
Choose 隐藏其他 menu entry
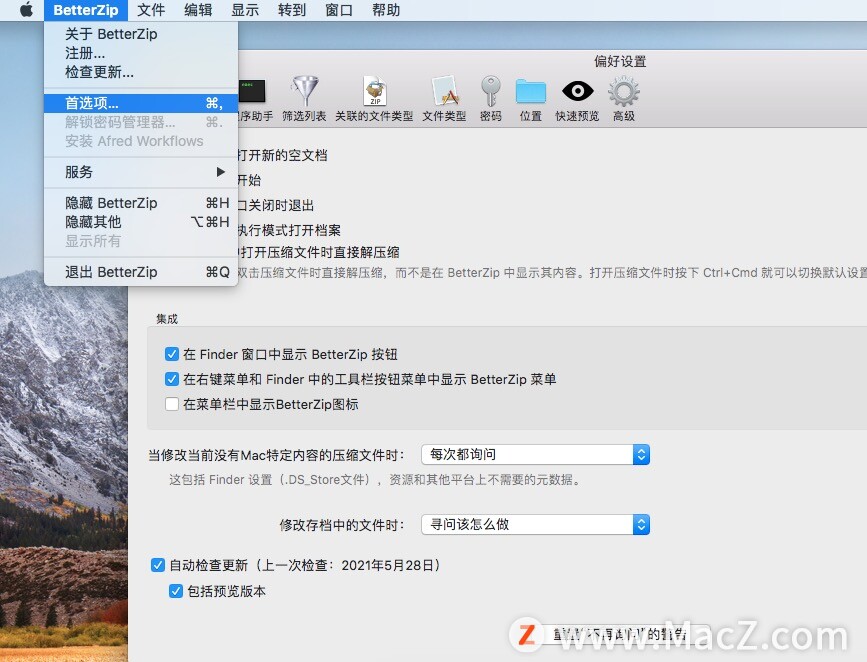[141, 222]
